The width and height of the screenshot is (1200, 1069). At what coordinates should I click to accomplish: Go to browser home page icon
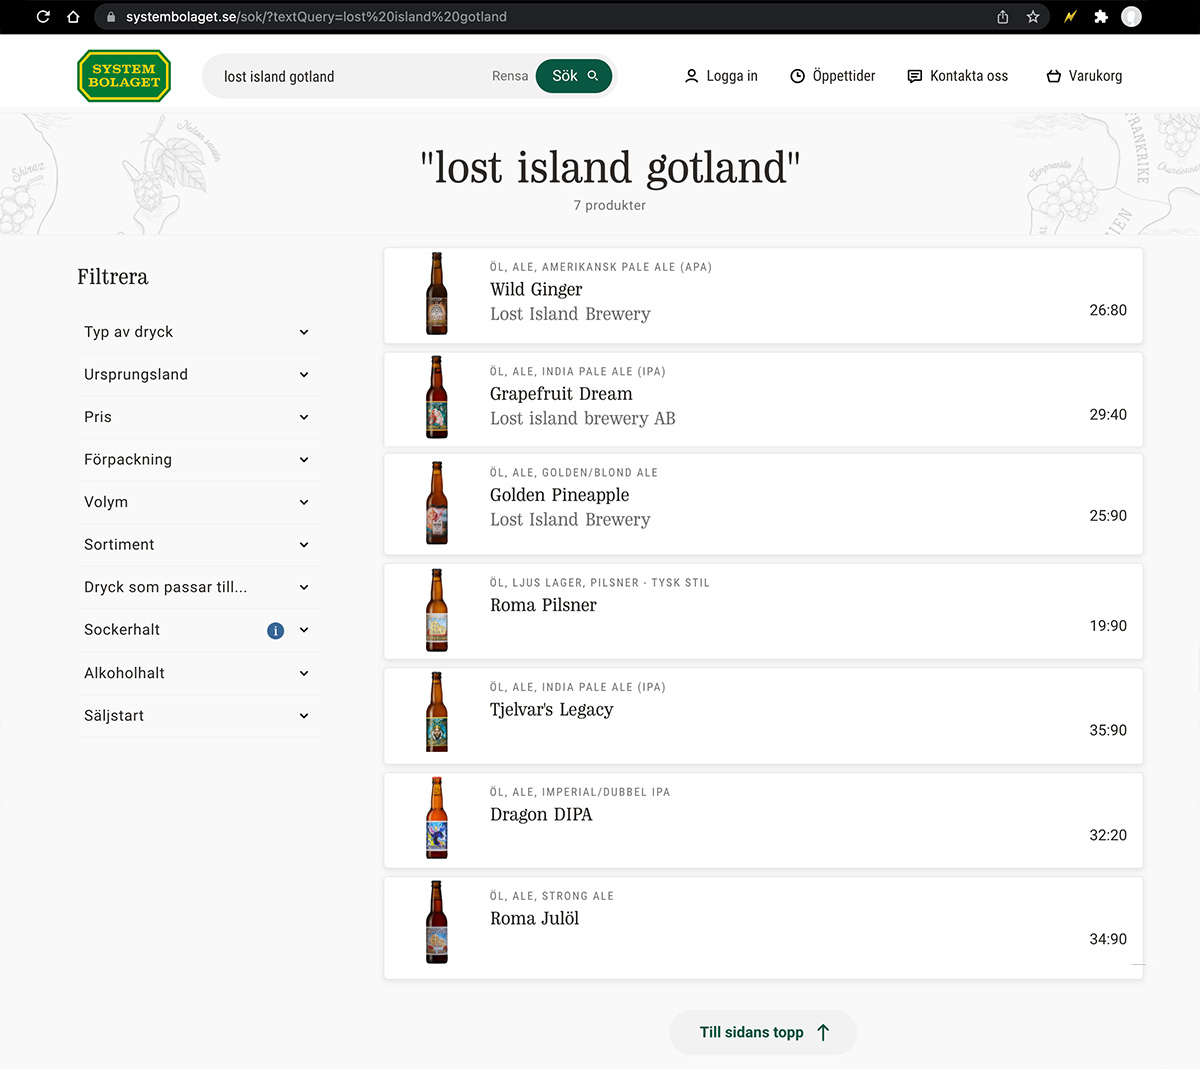click(73, 17)
